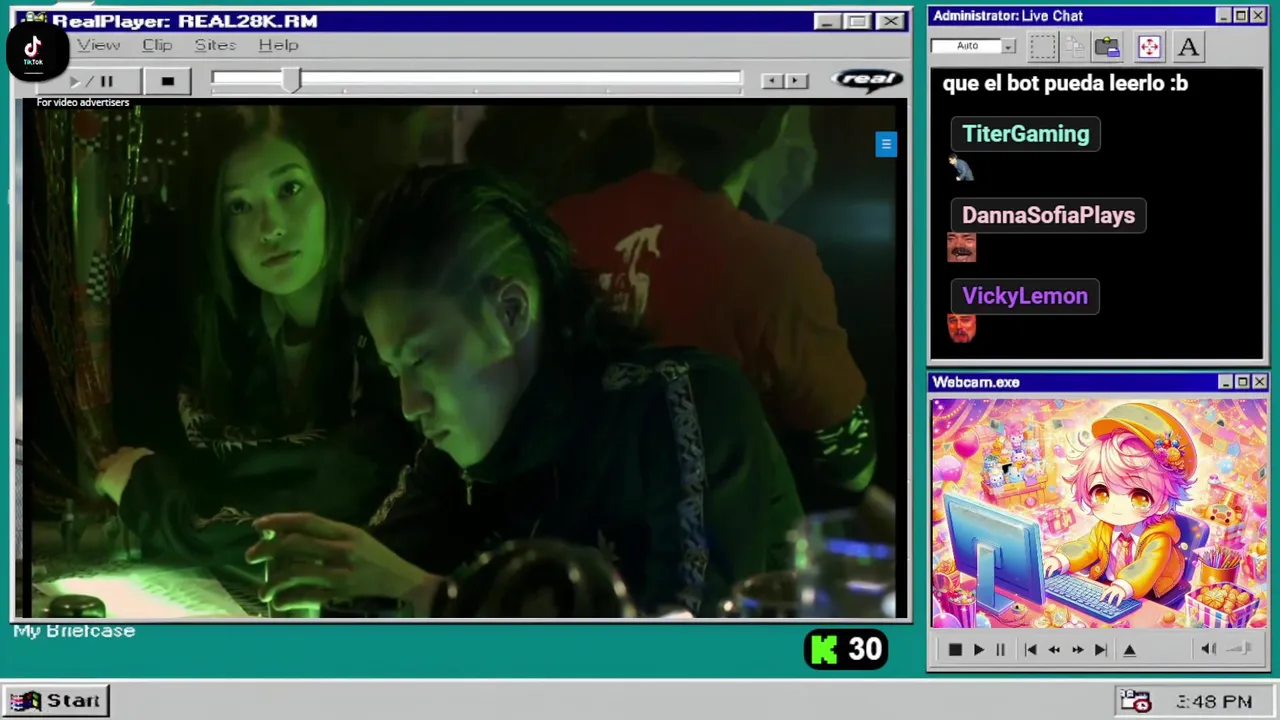
Task: Click the rewind button in Webcam.exe
Action: (x=1054, y=650)
